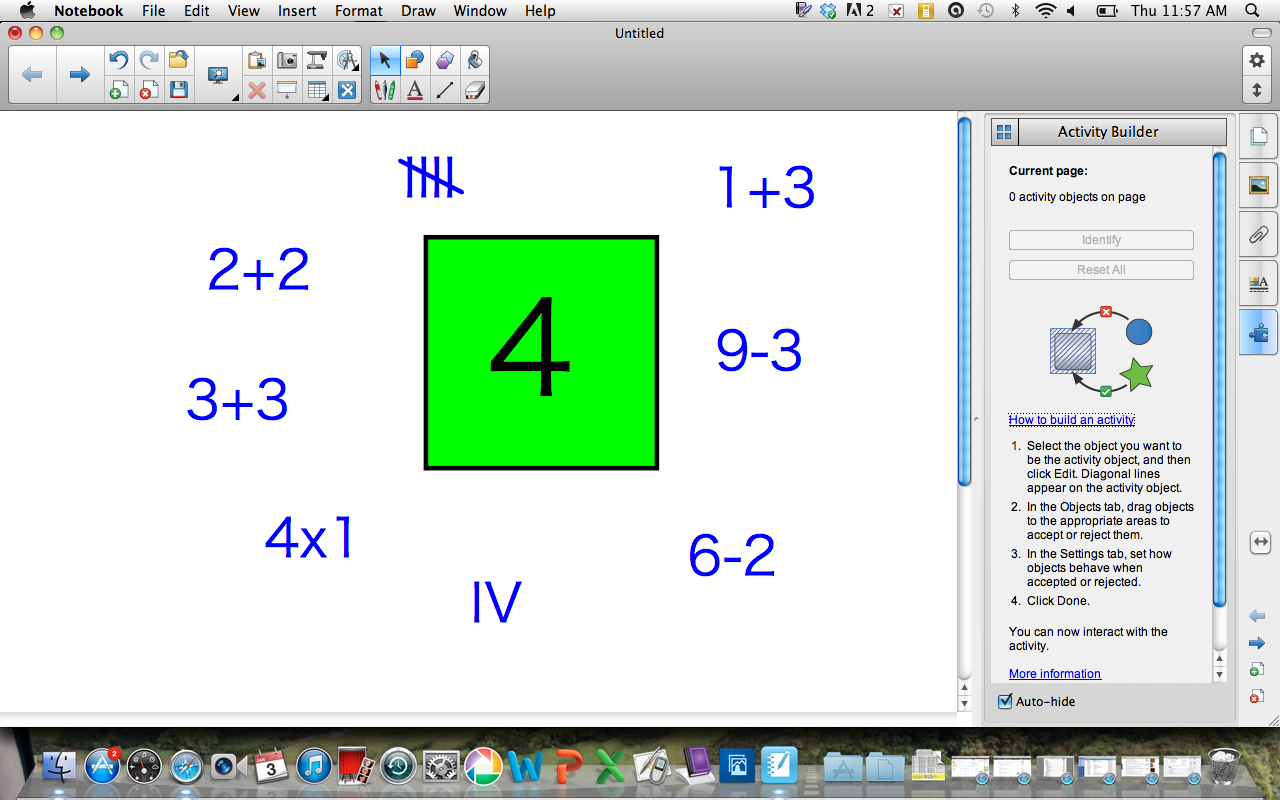Image resolution: width=1280 pixels, height=800 pixels.
Task: Open the screen capture camera tool
Action: pos(287,60)
